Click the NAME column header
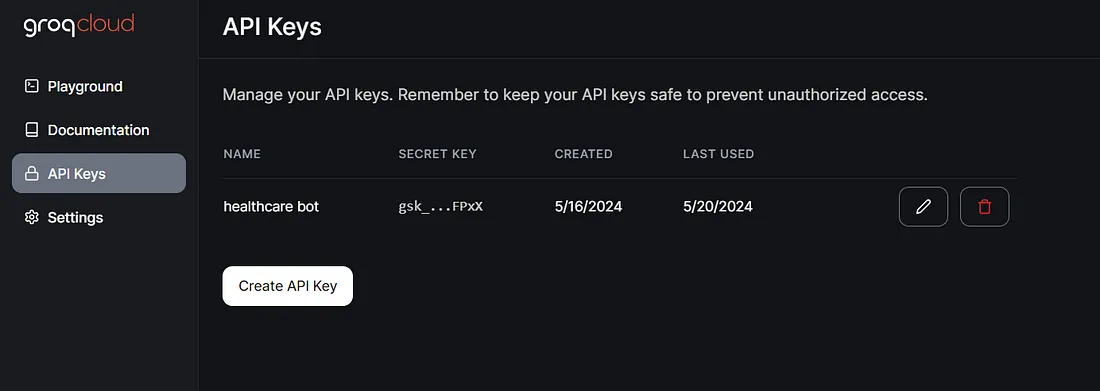 (242, 154)
